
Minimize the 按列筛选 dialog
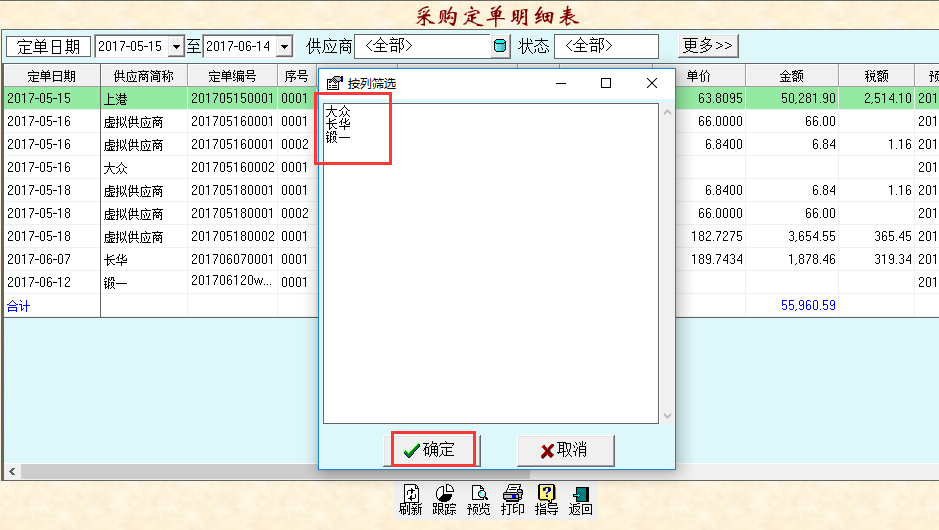pos(561,83)
